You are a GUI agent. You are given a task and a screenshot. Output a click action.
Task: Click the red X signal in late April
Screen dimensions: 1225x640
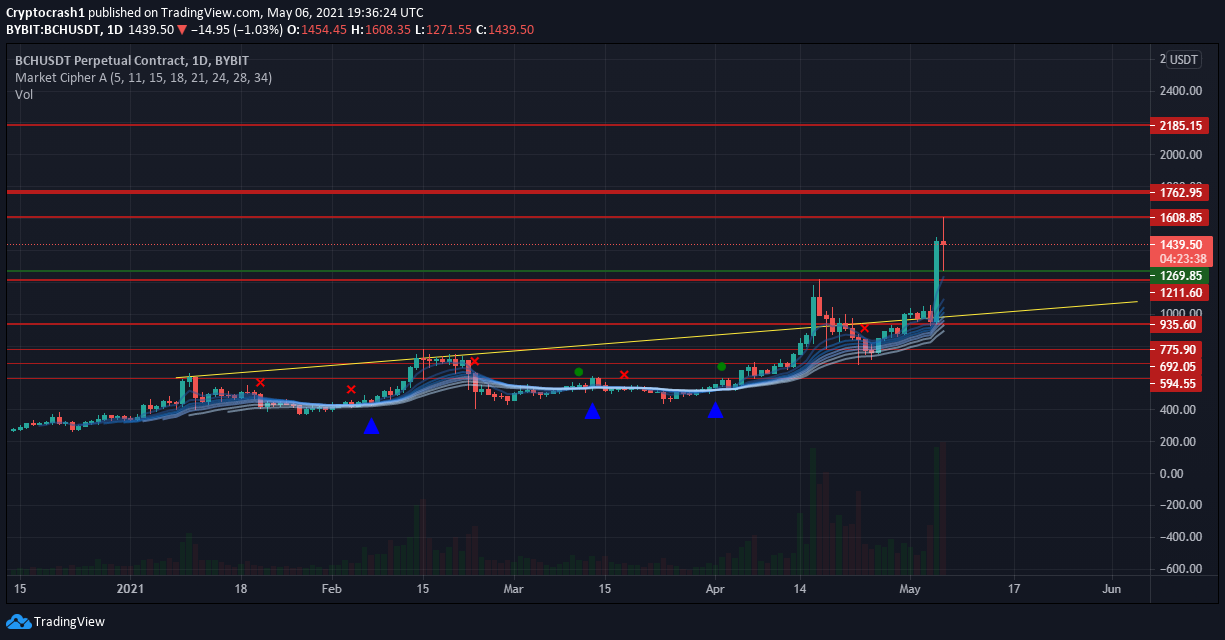click(864, 328)
